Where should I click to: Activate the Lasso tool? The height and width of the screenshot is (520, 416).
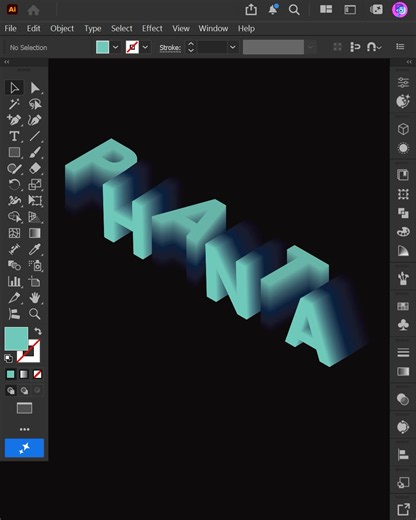(x=35, y=104)
